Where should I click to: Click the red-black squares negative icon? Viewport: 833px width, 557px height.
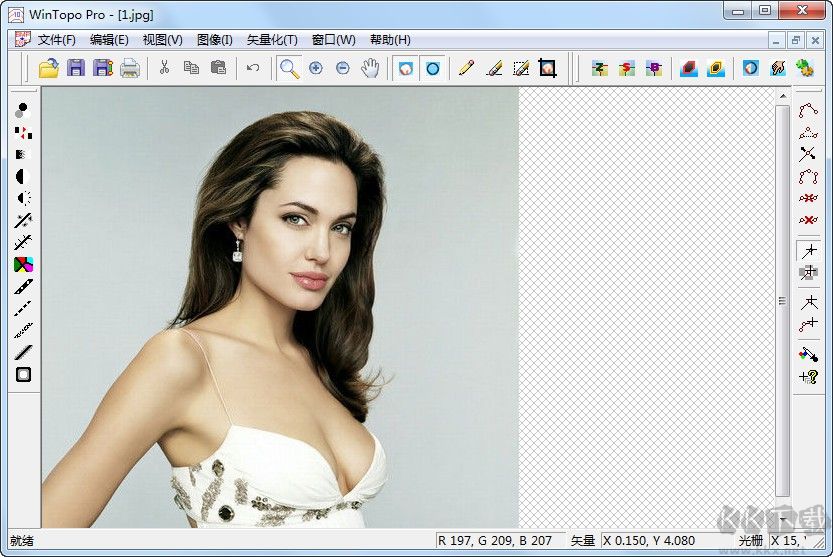click(x=23, y=132)
